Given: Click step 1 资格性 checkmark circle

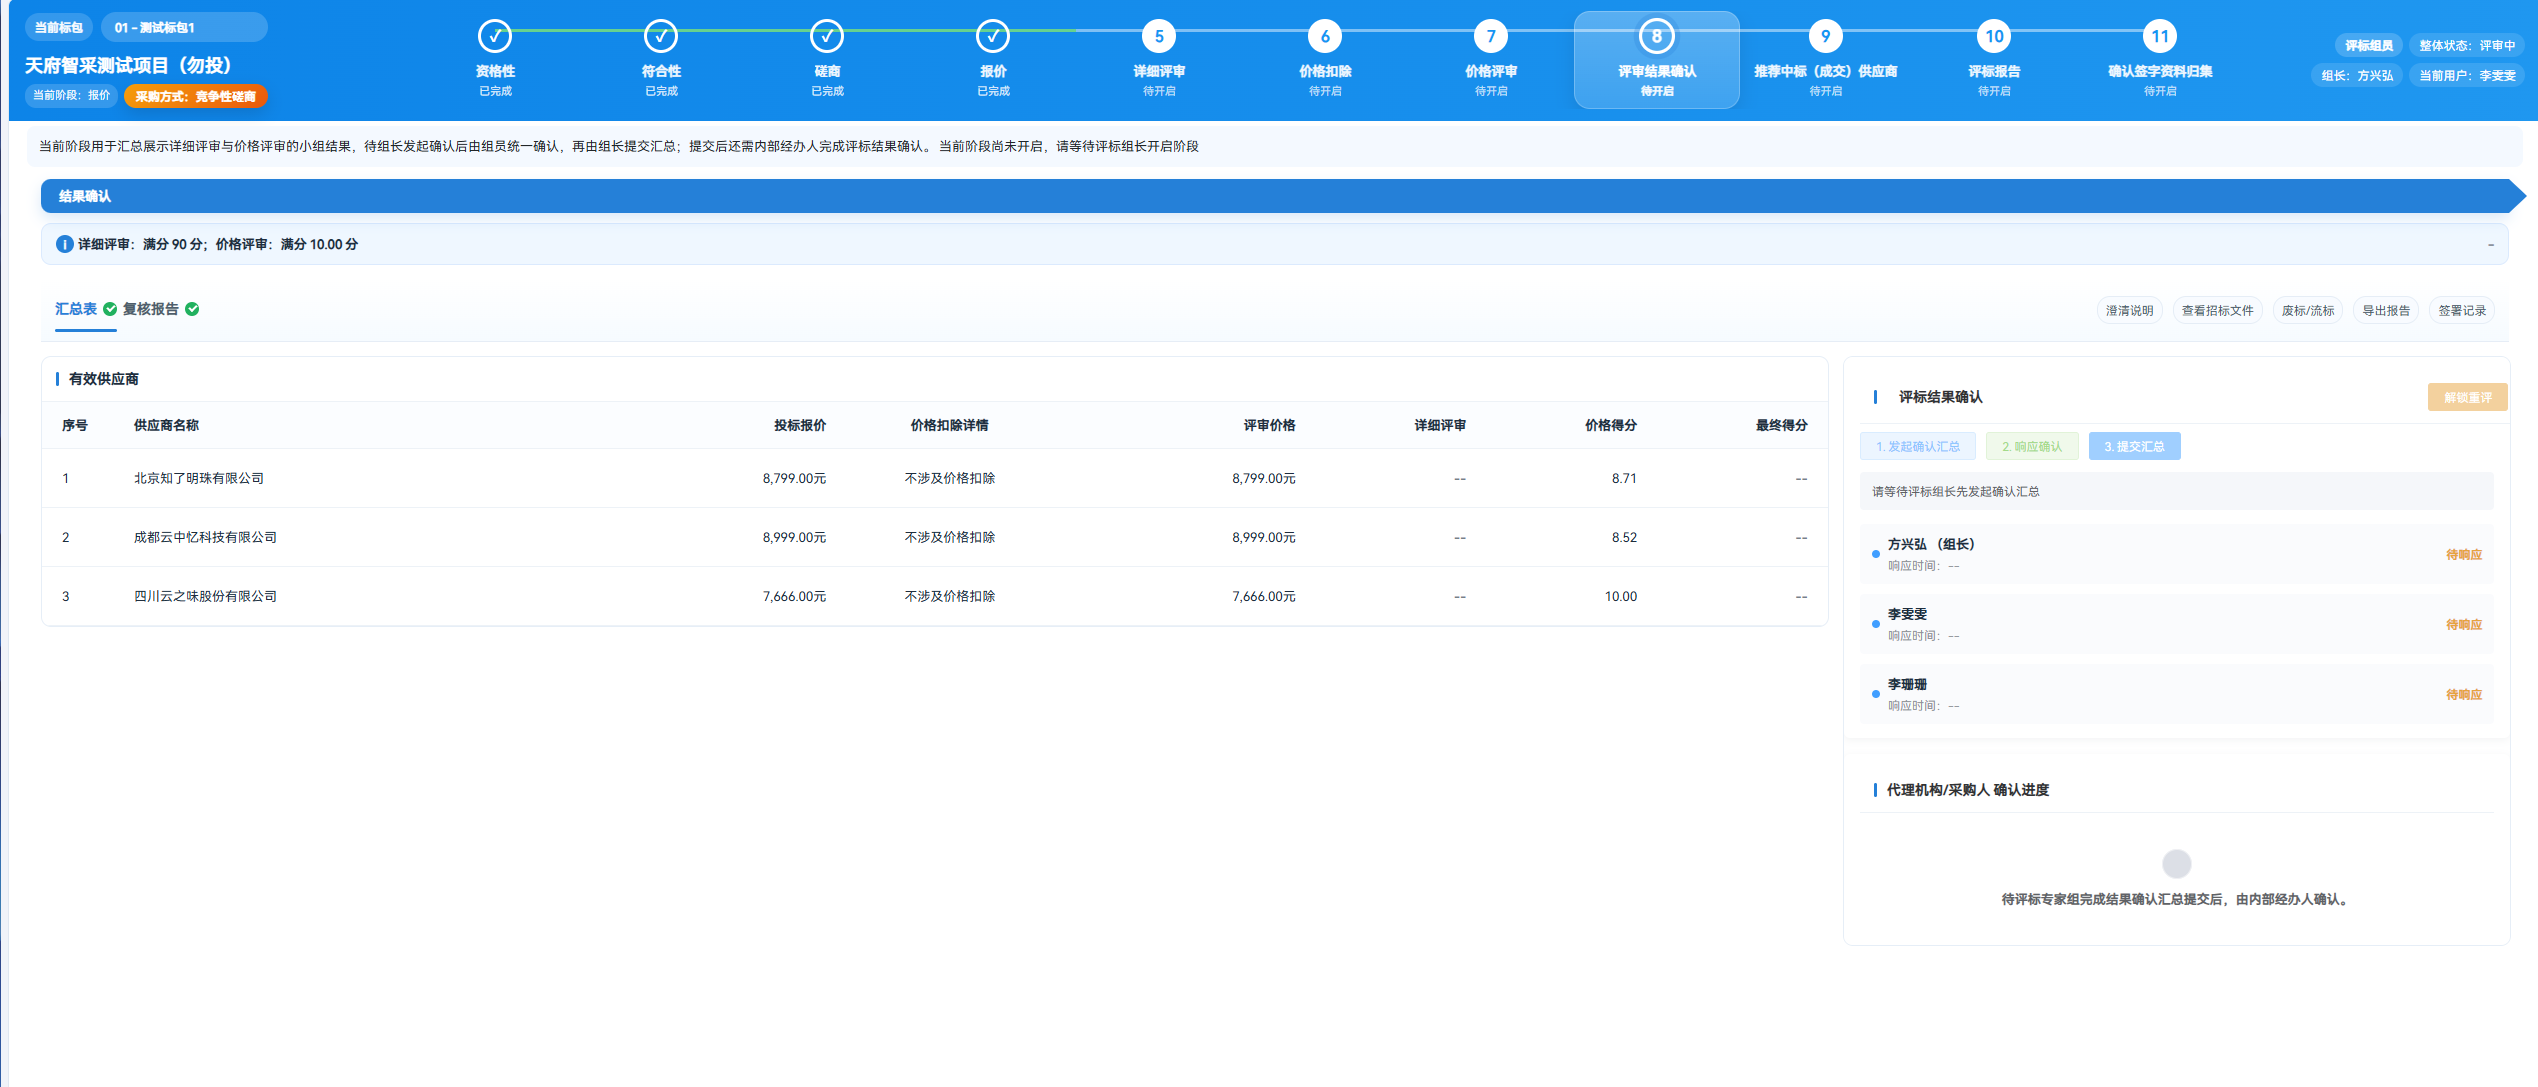Looking at the screenshot, I should [x=495, y=37].
